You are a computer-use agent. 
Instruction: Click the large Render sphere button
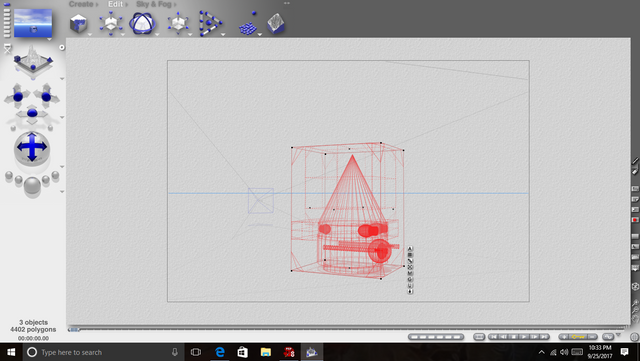(x=32, y=186)
